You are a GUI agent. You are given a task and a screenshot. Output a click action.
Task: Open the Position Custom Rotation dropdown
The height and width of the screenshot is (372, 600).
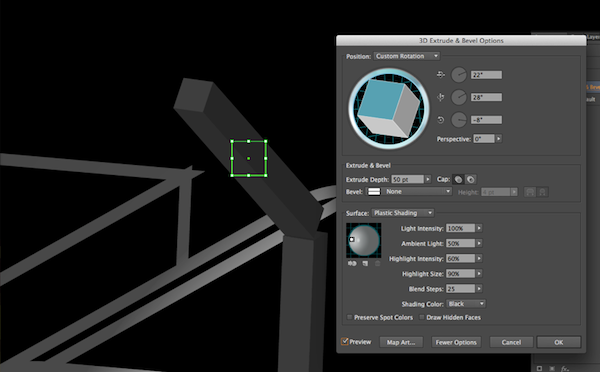[x=407, y=56]
